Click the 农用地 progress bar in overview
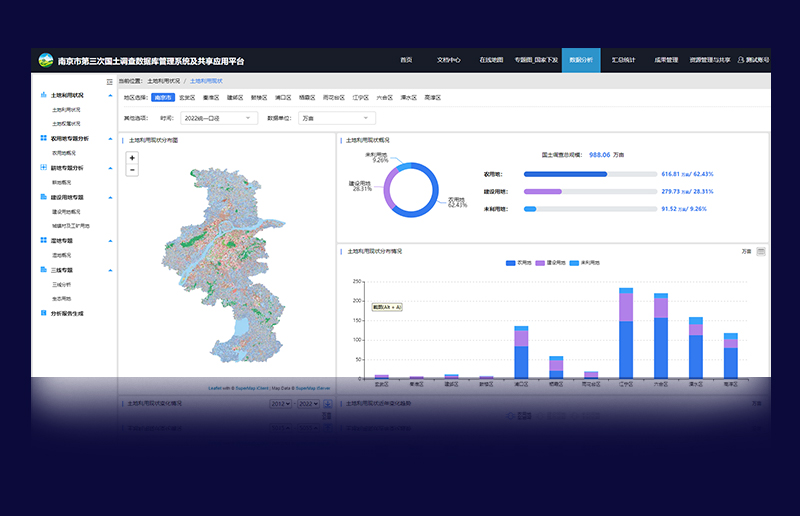 [590, 174]
